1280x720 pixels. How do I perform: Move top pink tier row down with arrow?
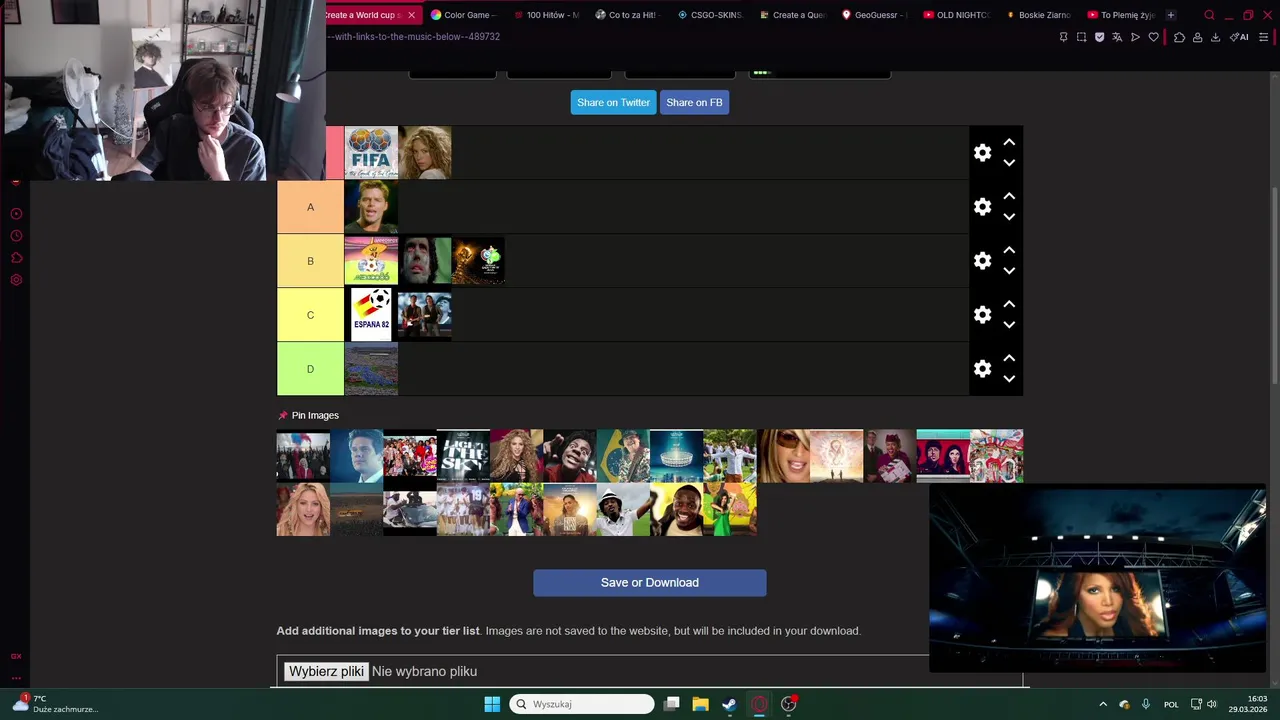(x=1009, y=163)
